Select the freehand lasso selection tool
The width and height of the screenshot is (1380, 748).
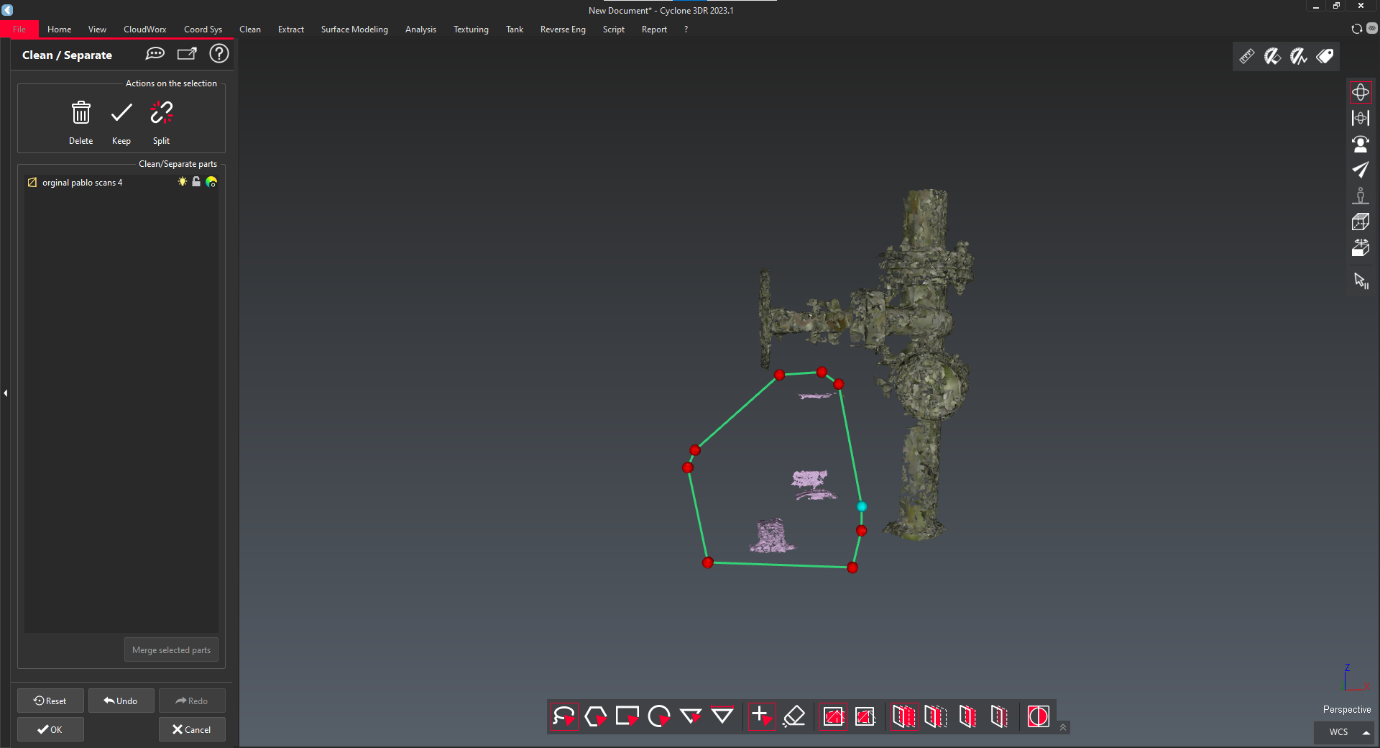click(564, 716)
